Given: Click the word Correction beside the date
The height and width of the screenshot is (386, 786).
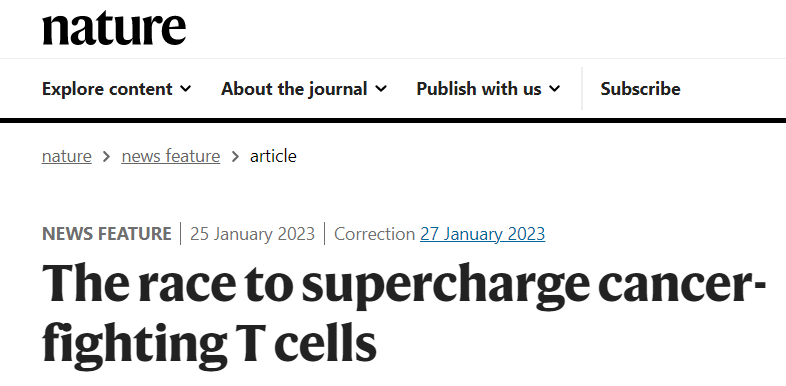Looking at the screenshot, I should tap(374, 234).
